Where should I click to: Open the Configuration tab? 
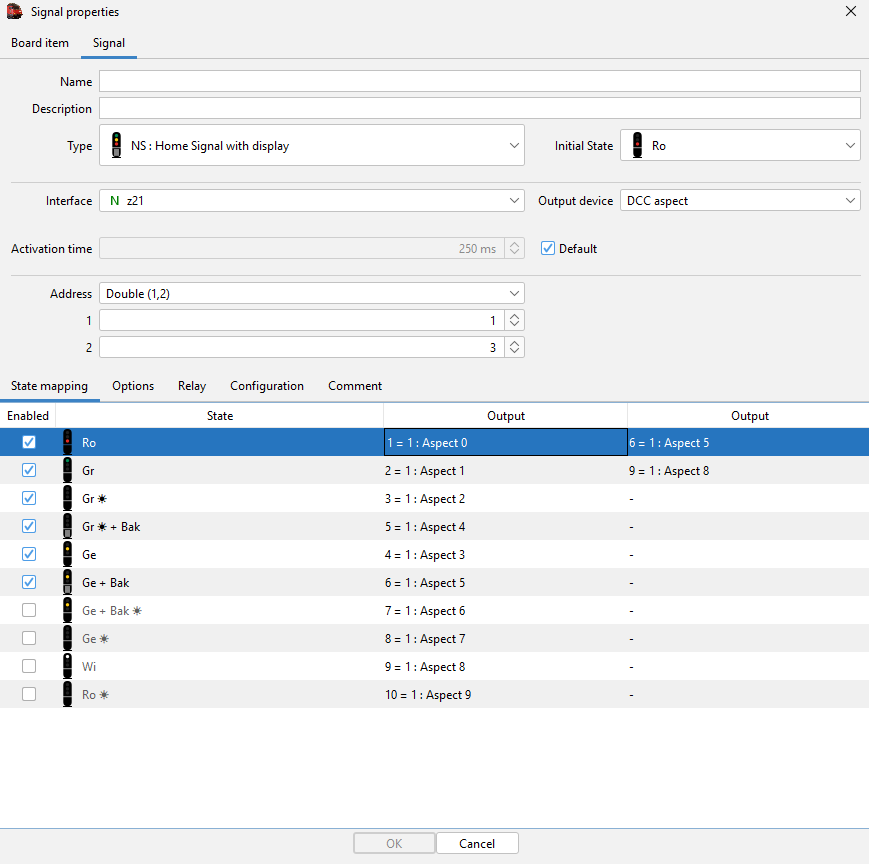pos(267,386)
